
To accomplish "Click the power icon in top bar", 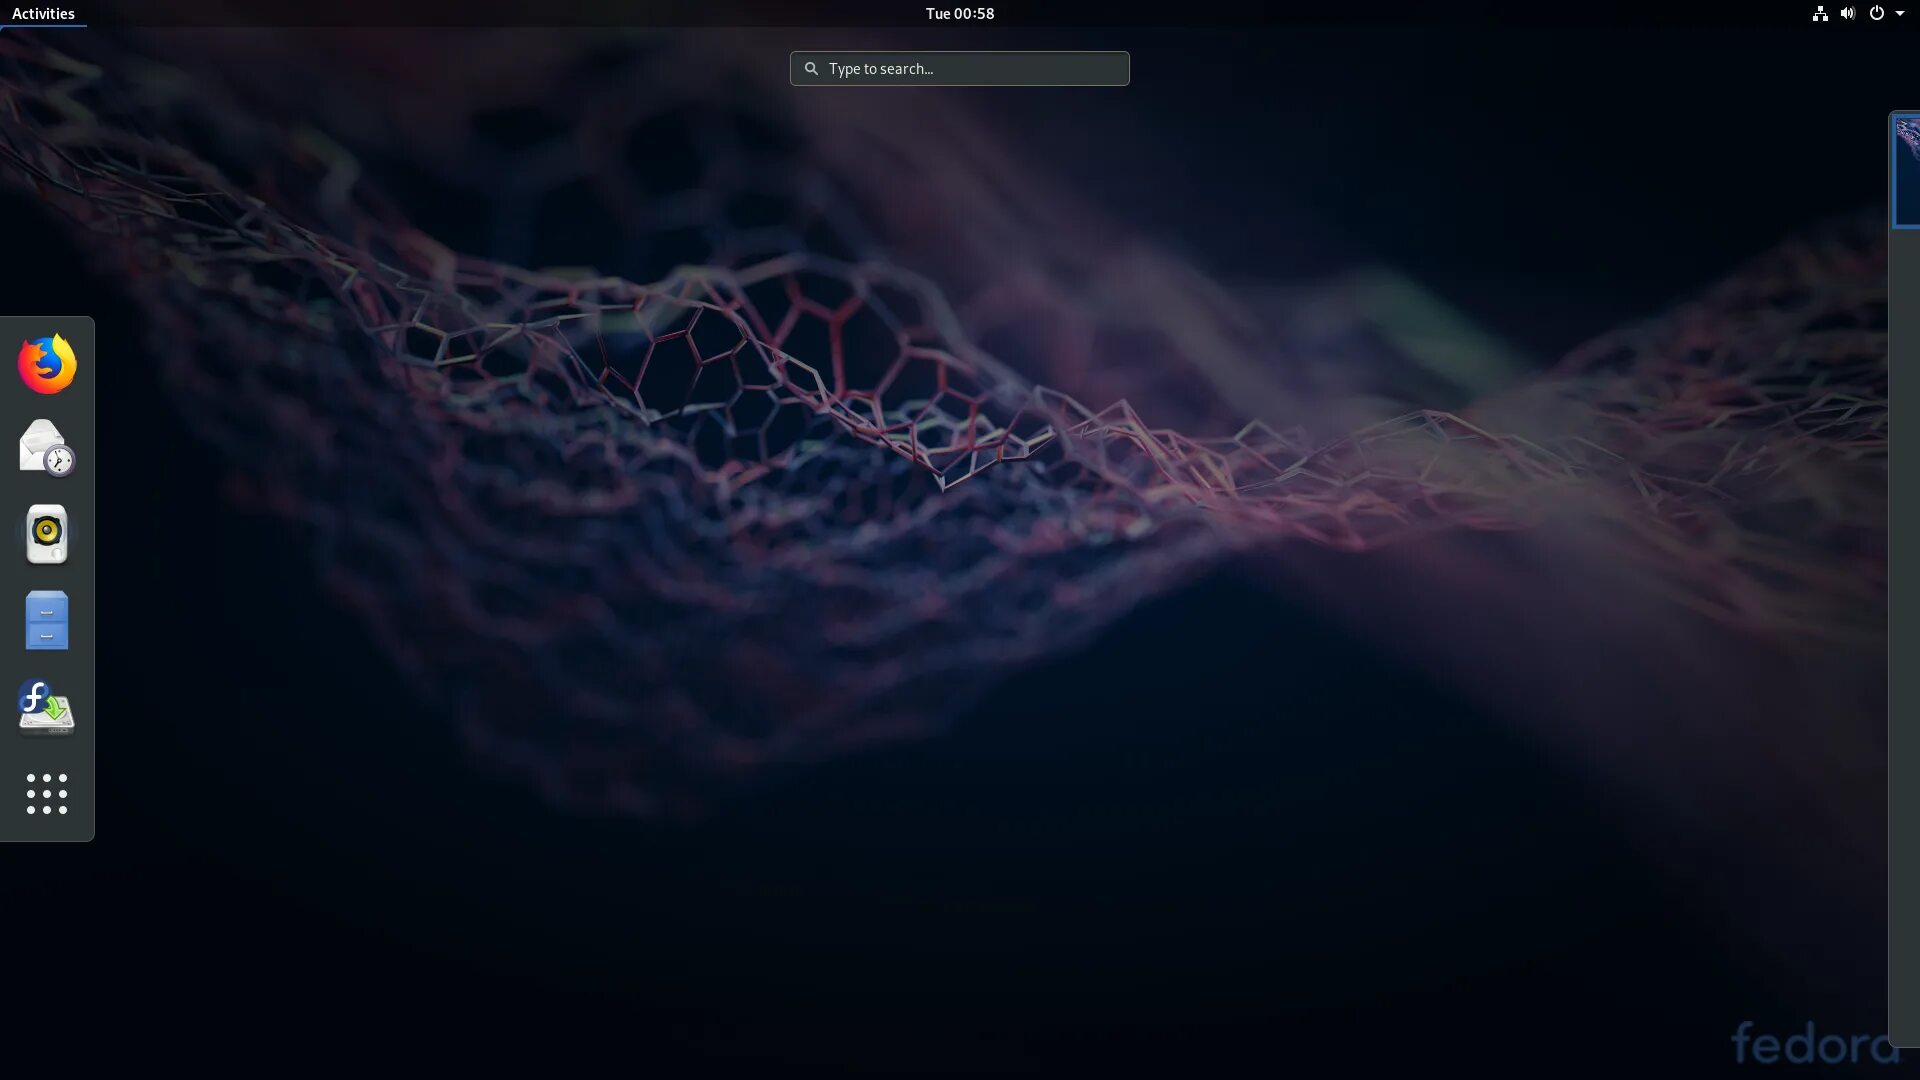I will coord(1876,13).
